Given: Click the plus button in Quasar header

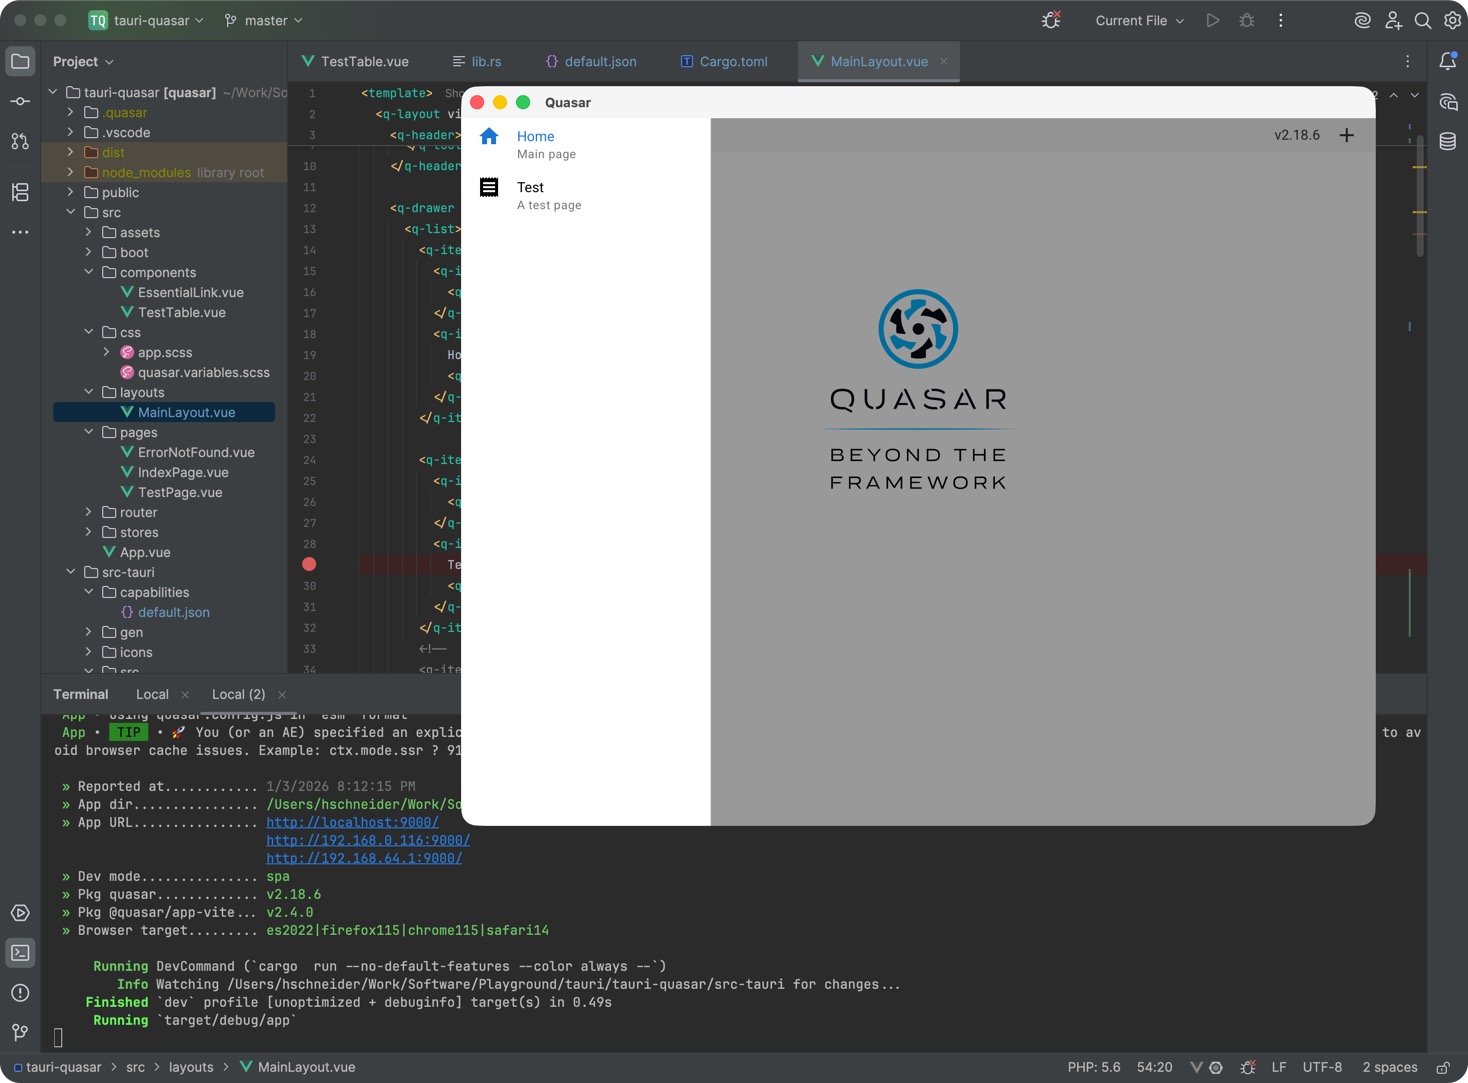Looking at the screenshot, I should [x=1347, y=135].
